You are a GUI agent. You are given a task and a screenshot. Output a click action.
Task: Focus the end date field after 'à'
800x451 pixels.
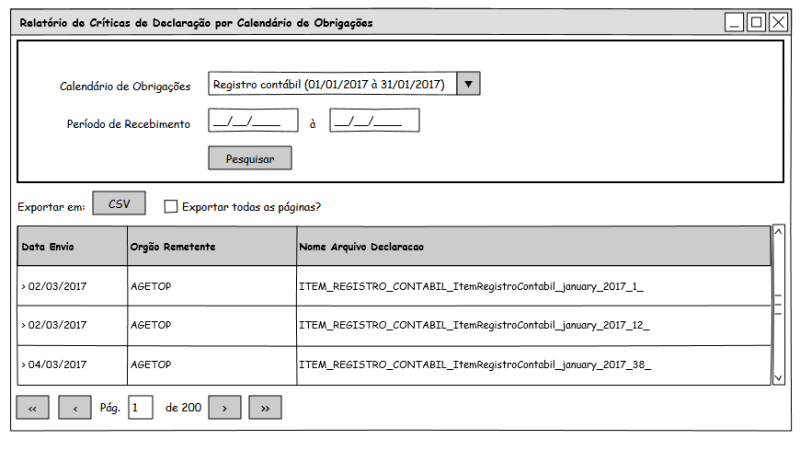(x=374, y=121)
